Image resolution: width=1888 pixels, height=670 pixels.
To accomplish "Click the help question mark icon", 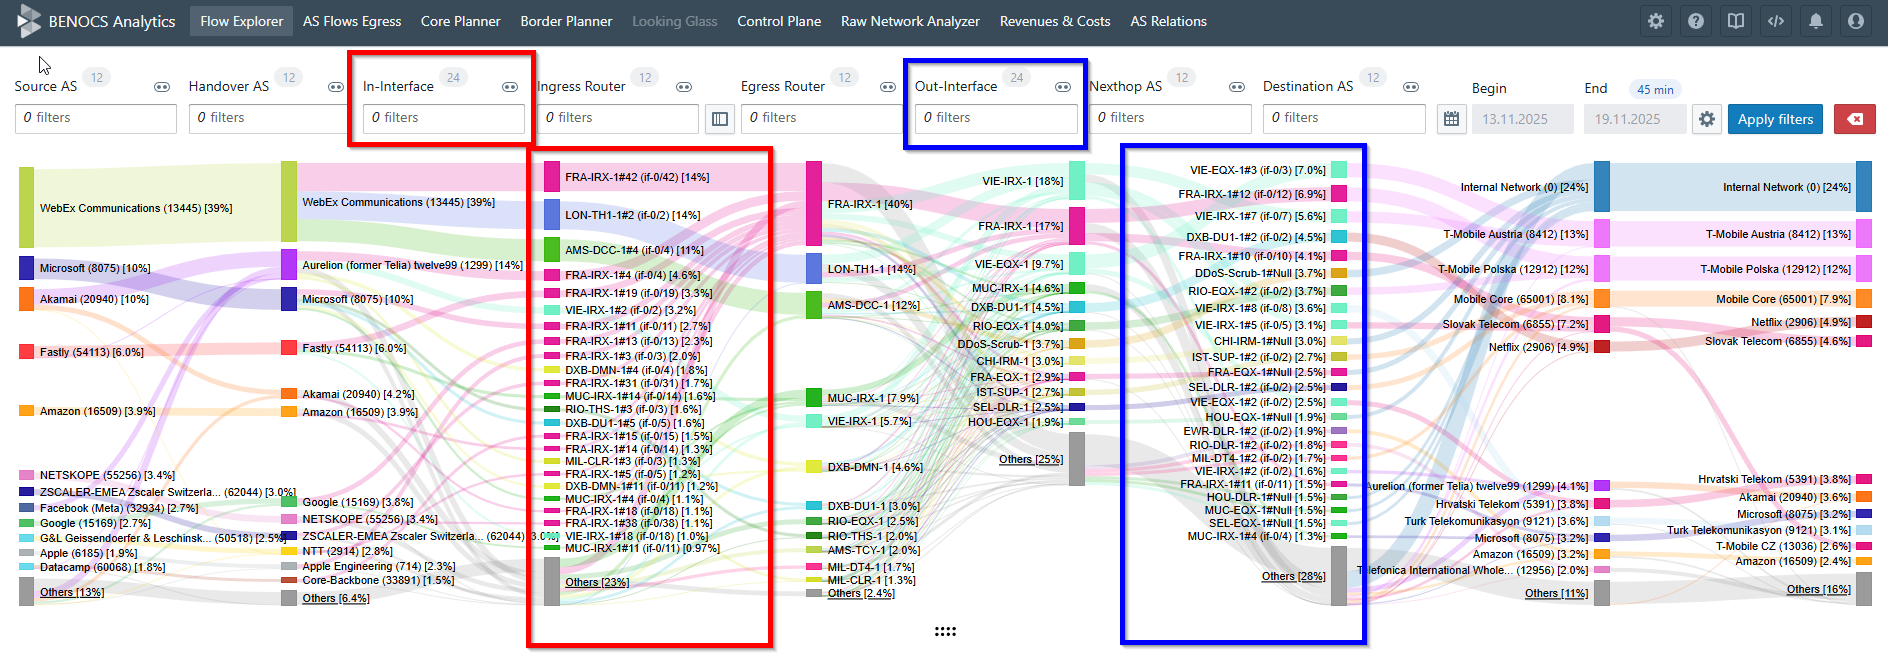I will (1696, 21).
